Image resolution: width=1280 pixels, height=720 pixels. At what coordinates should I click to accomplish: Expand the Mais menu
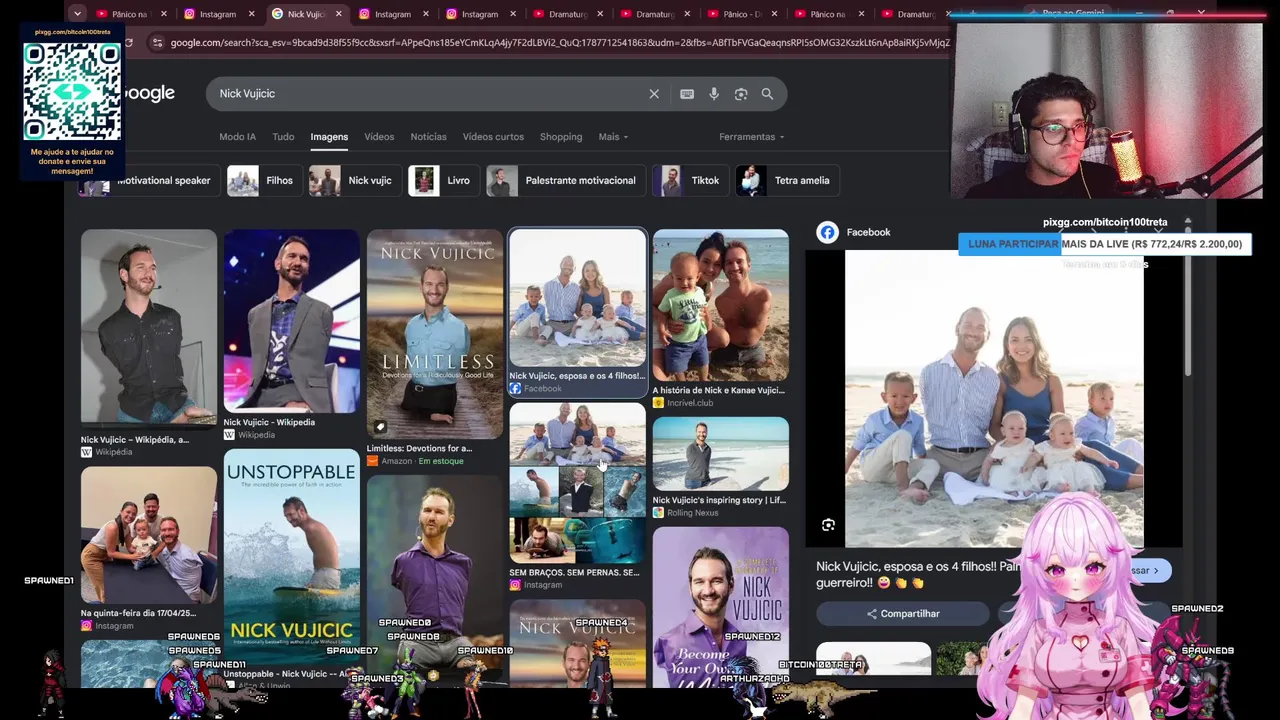(x=613, y=137)
